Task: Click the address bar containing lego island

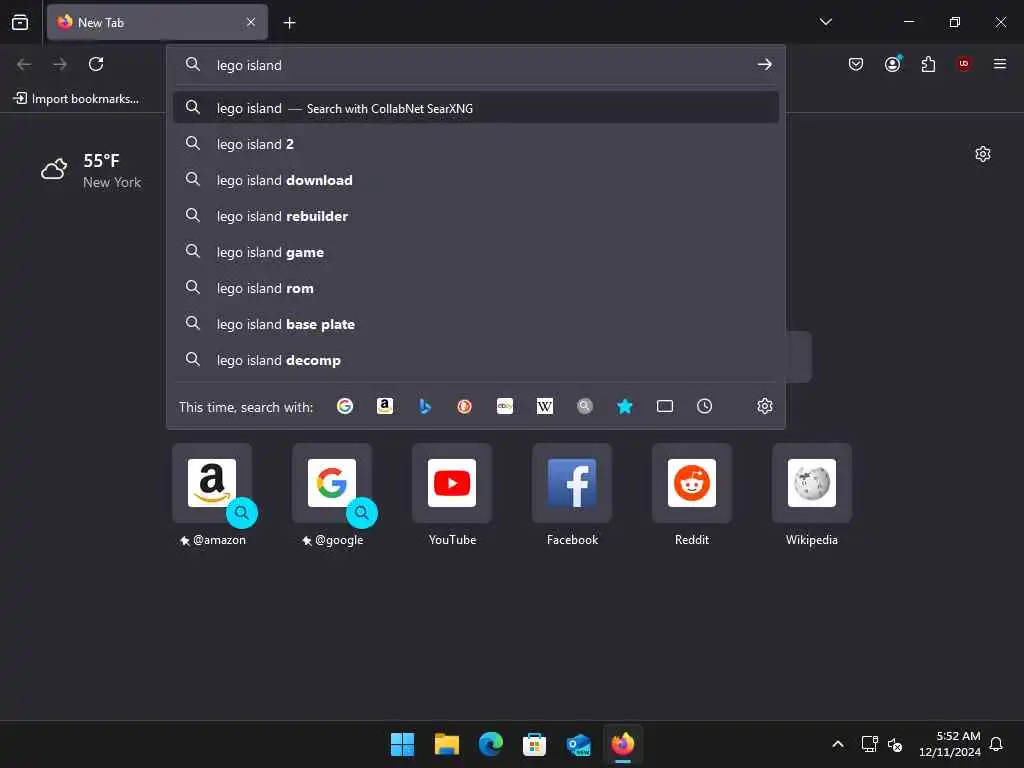Action: point(476,65)
